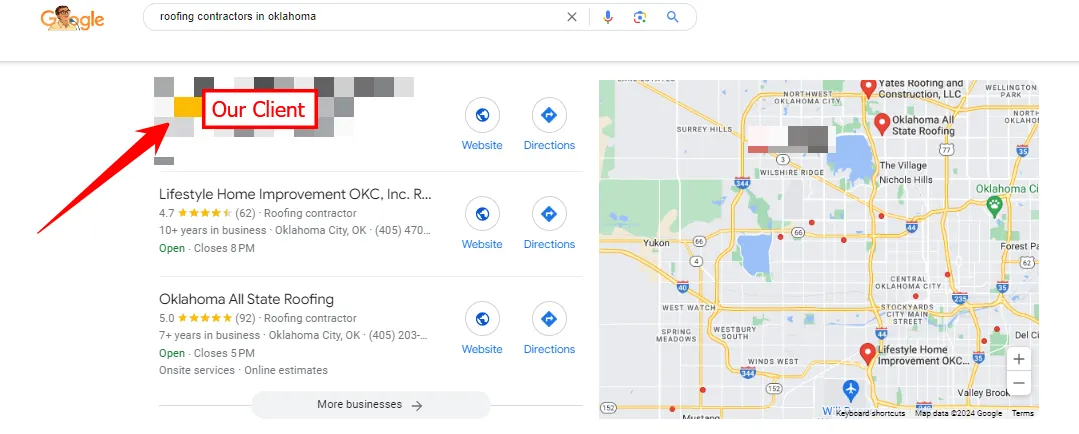Screen dimensions: 1079x434
Task: Click inside the roofing contractors search field
Action: [350, 17]
